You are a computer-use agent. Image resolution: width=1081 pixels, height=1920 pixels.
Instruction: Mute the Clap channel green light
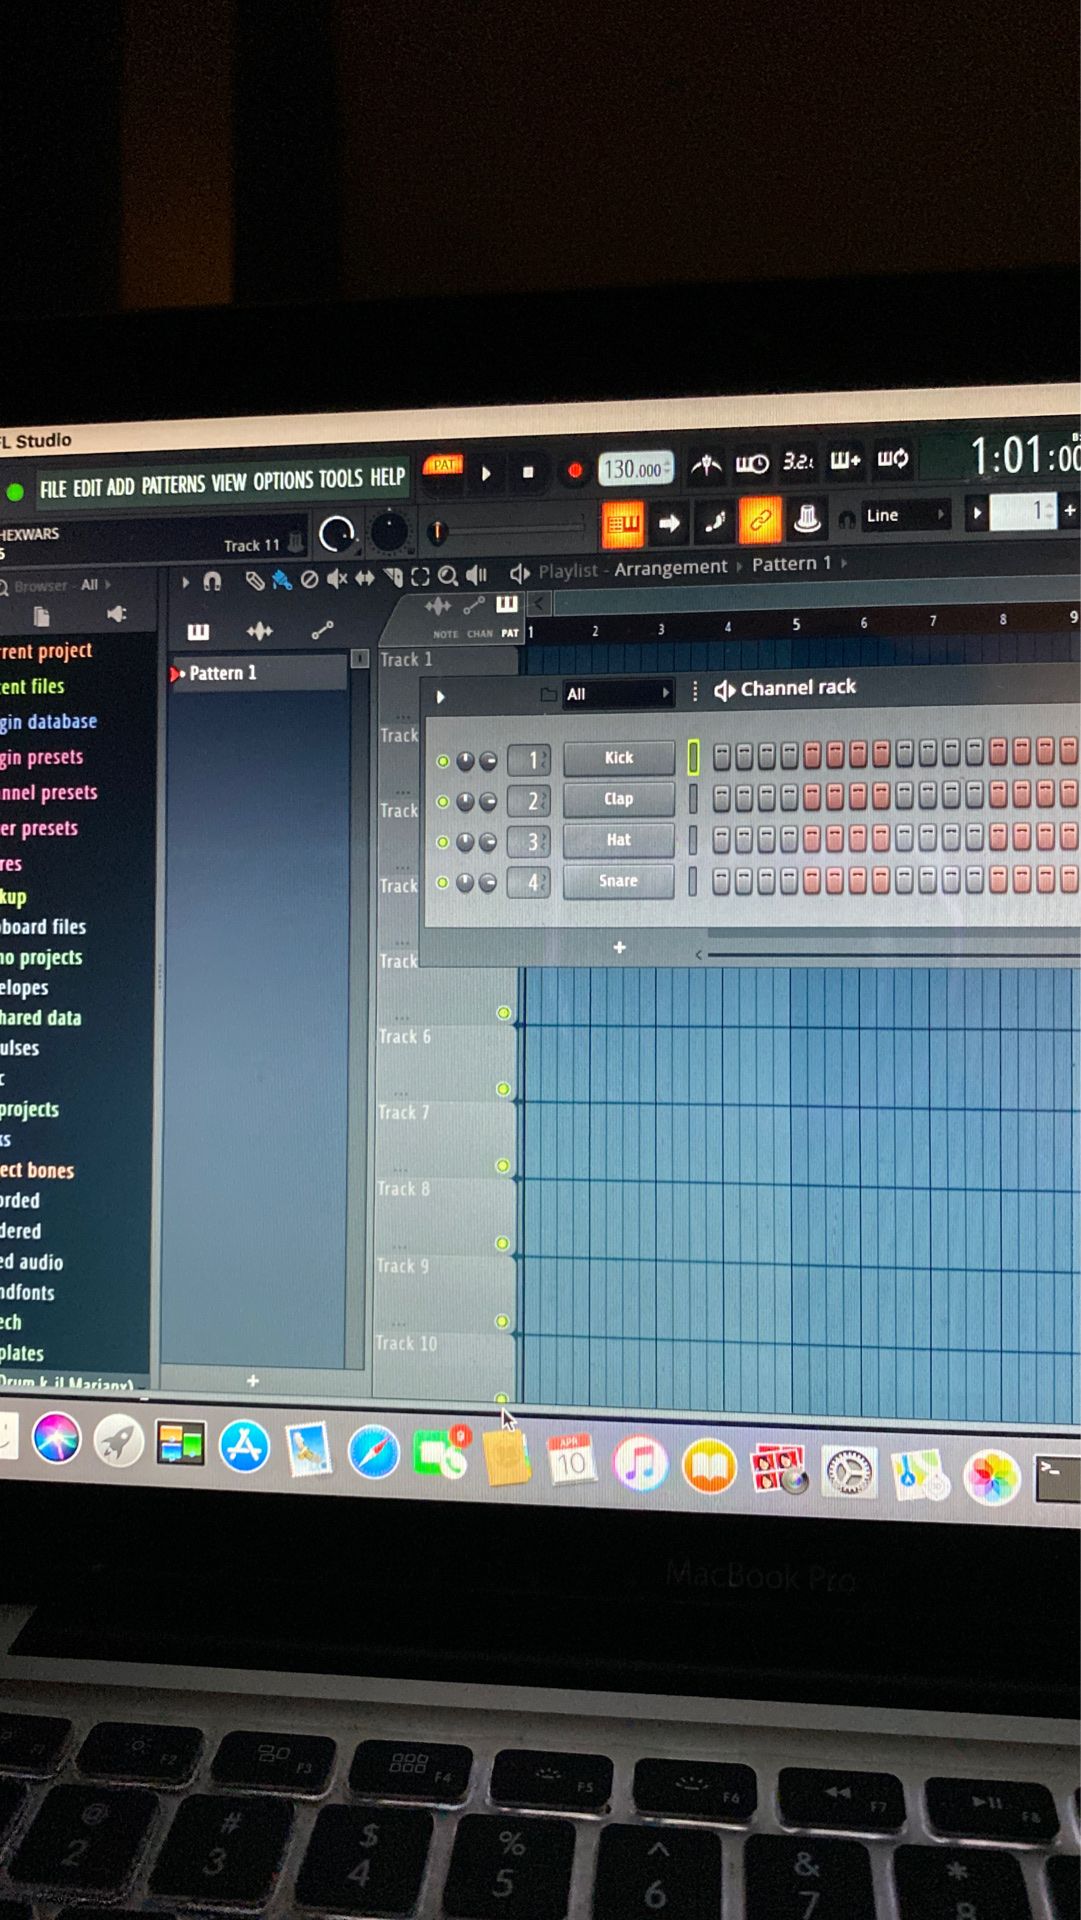click(443, 802)
